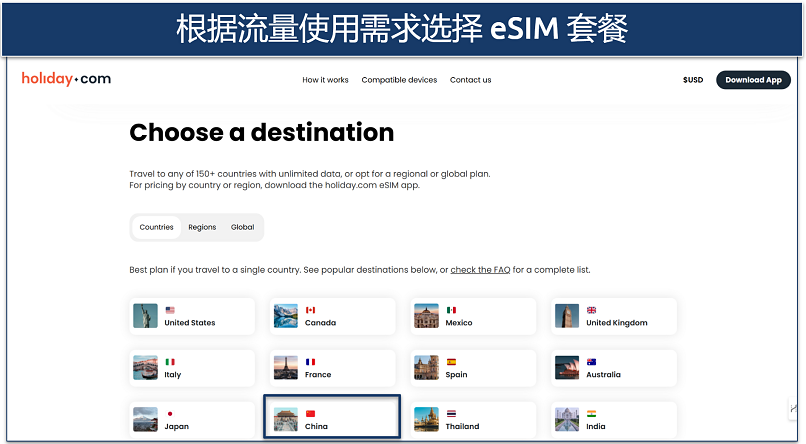
Task: Click the Statue of Liberty thumbnail
Action: click(x=145, y=316)
